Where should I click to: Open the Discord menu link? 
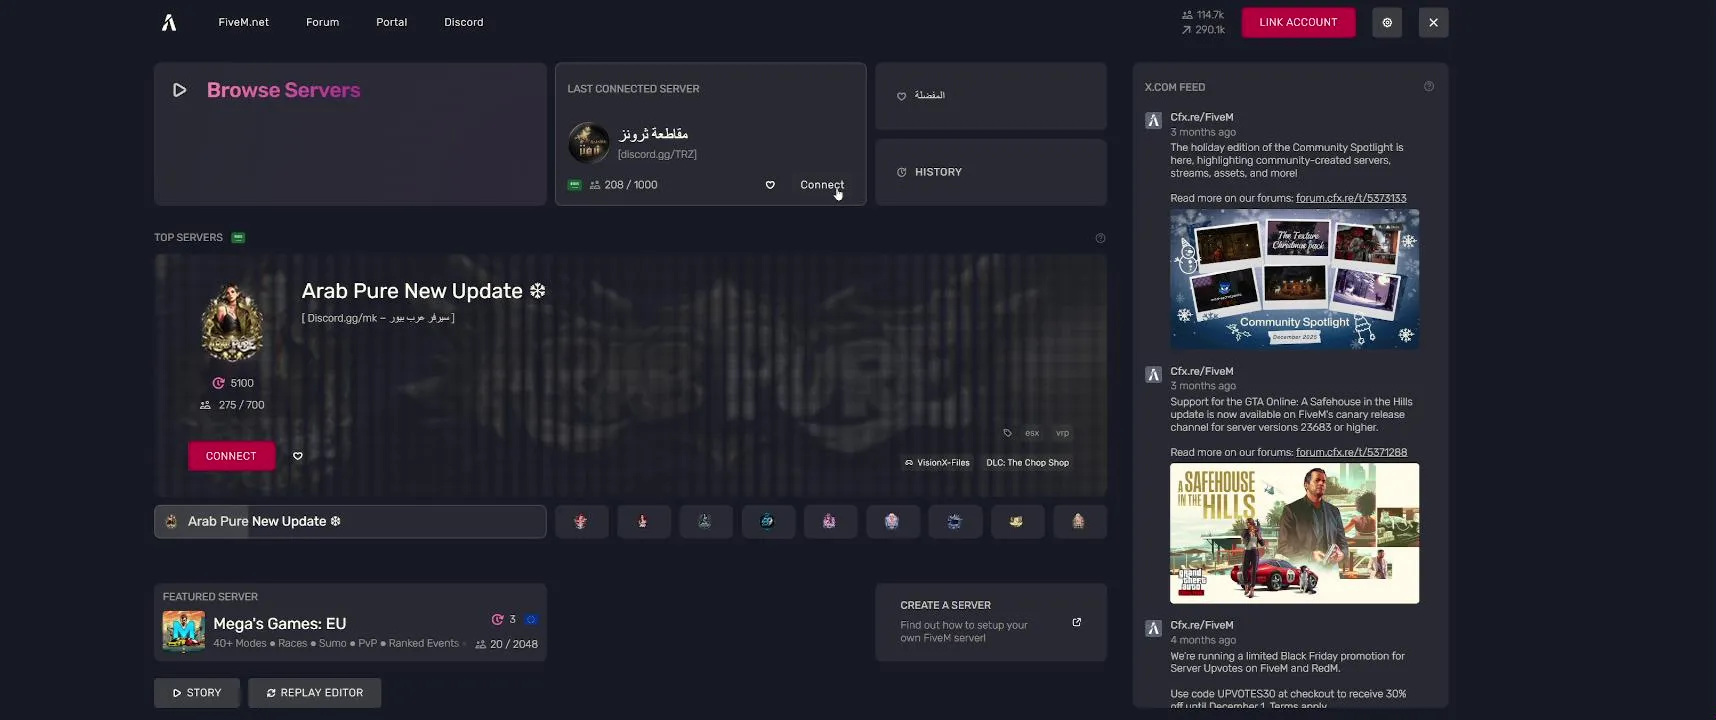coord(464,22)
